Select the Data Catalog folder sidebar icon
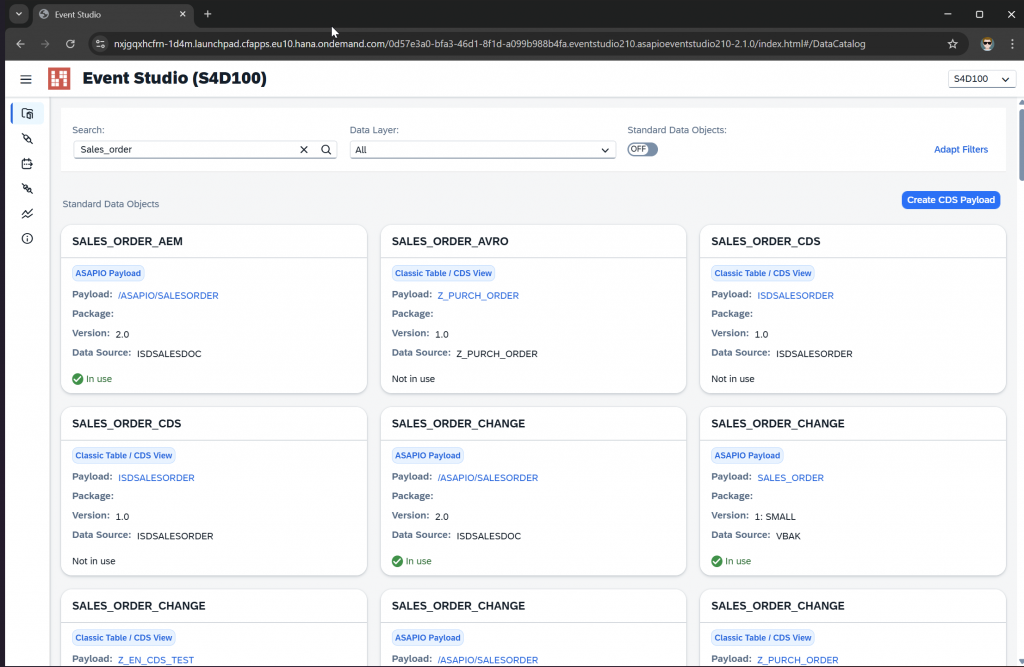1024x667 pixels. (27, 114)
